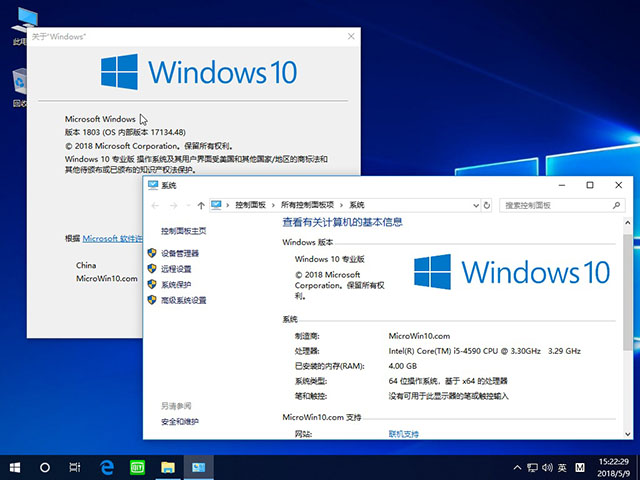
Task: Open the network status tray icon
Action: [x=532, y=467]
